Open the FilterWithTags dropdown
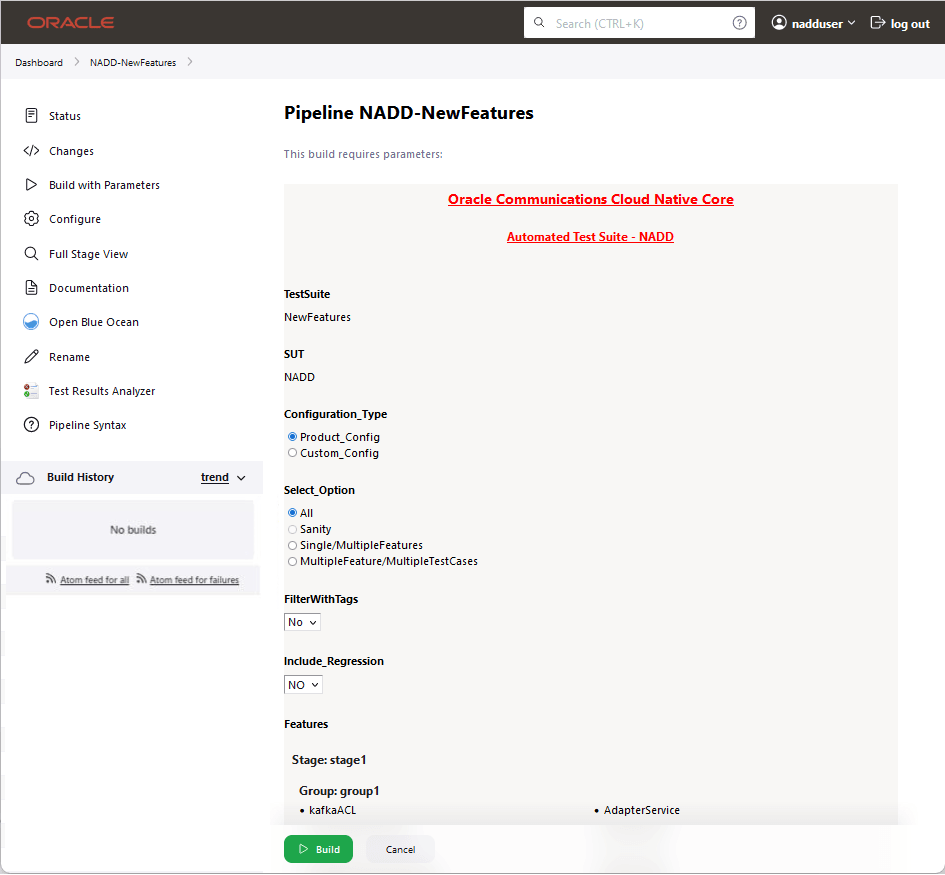Viewport: 945px width, 875px height. coord(302,622)
